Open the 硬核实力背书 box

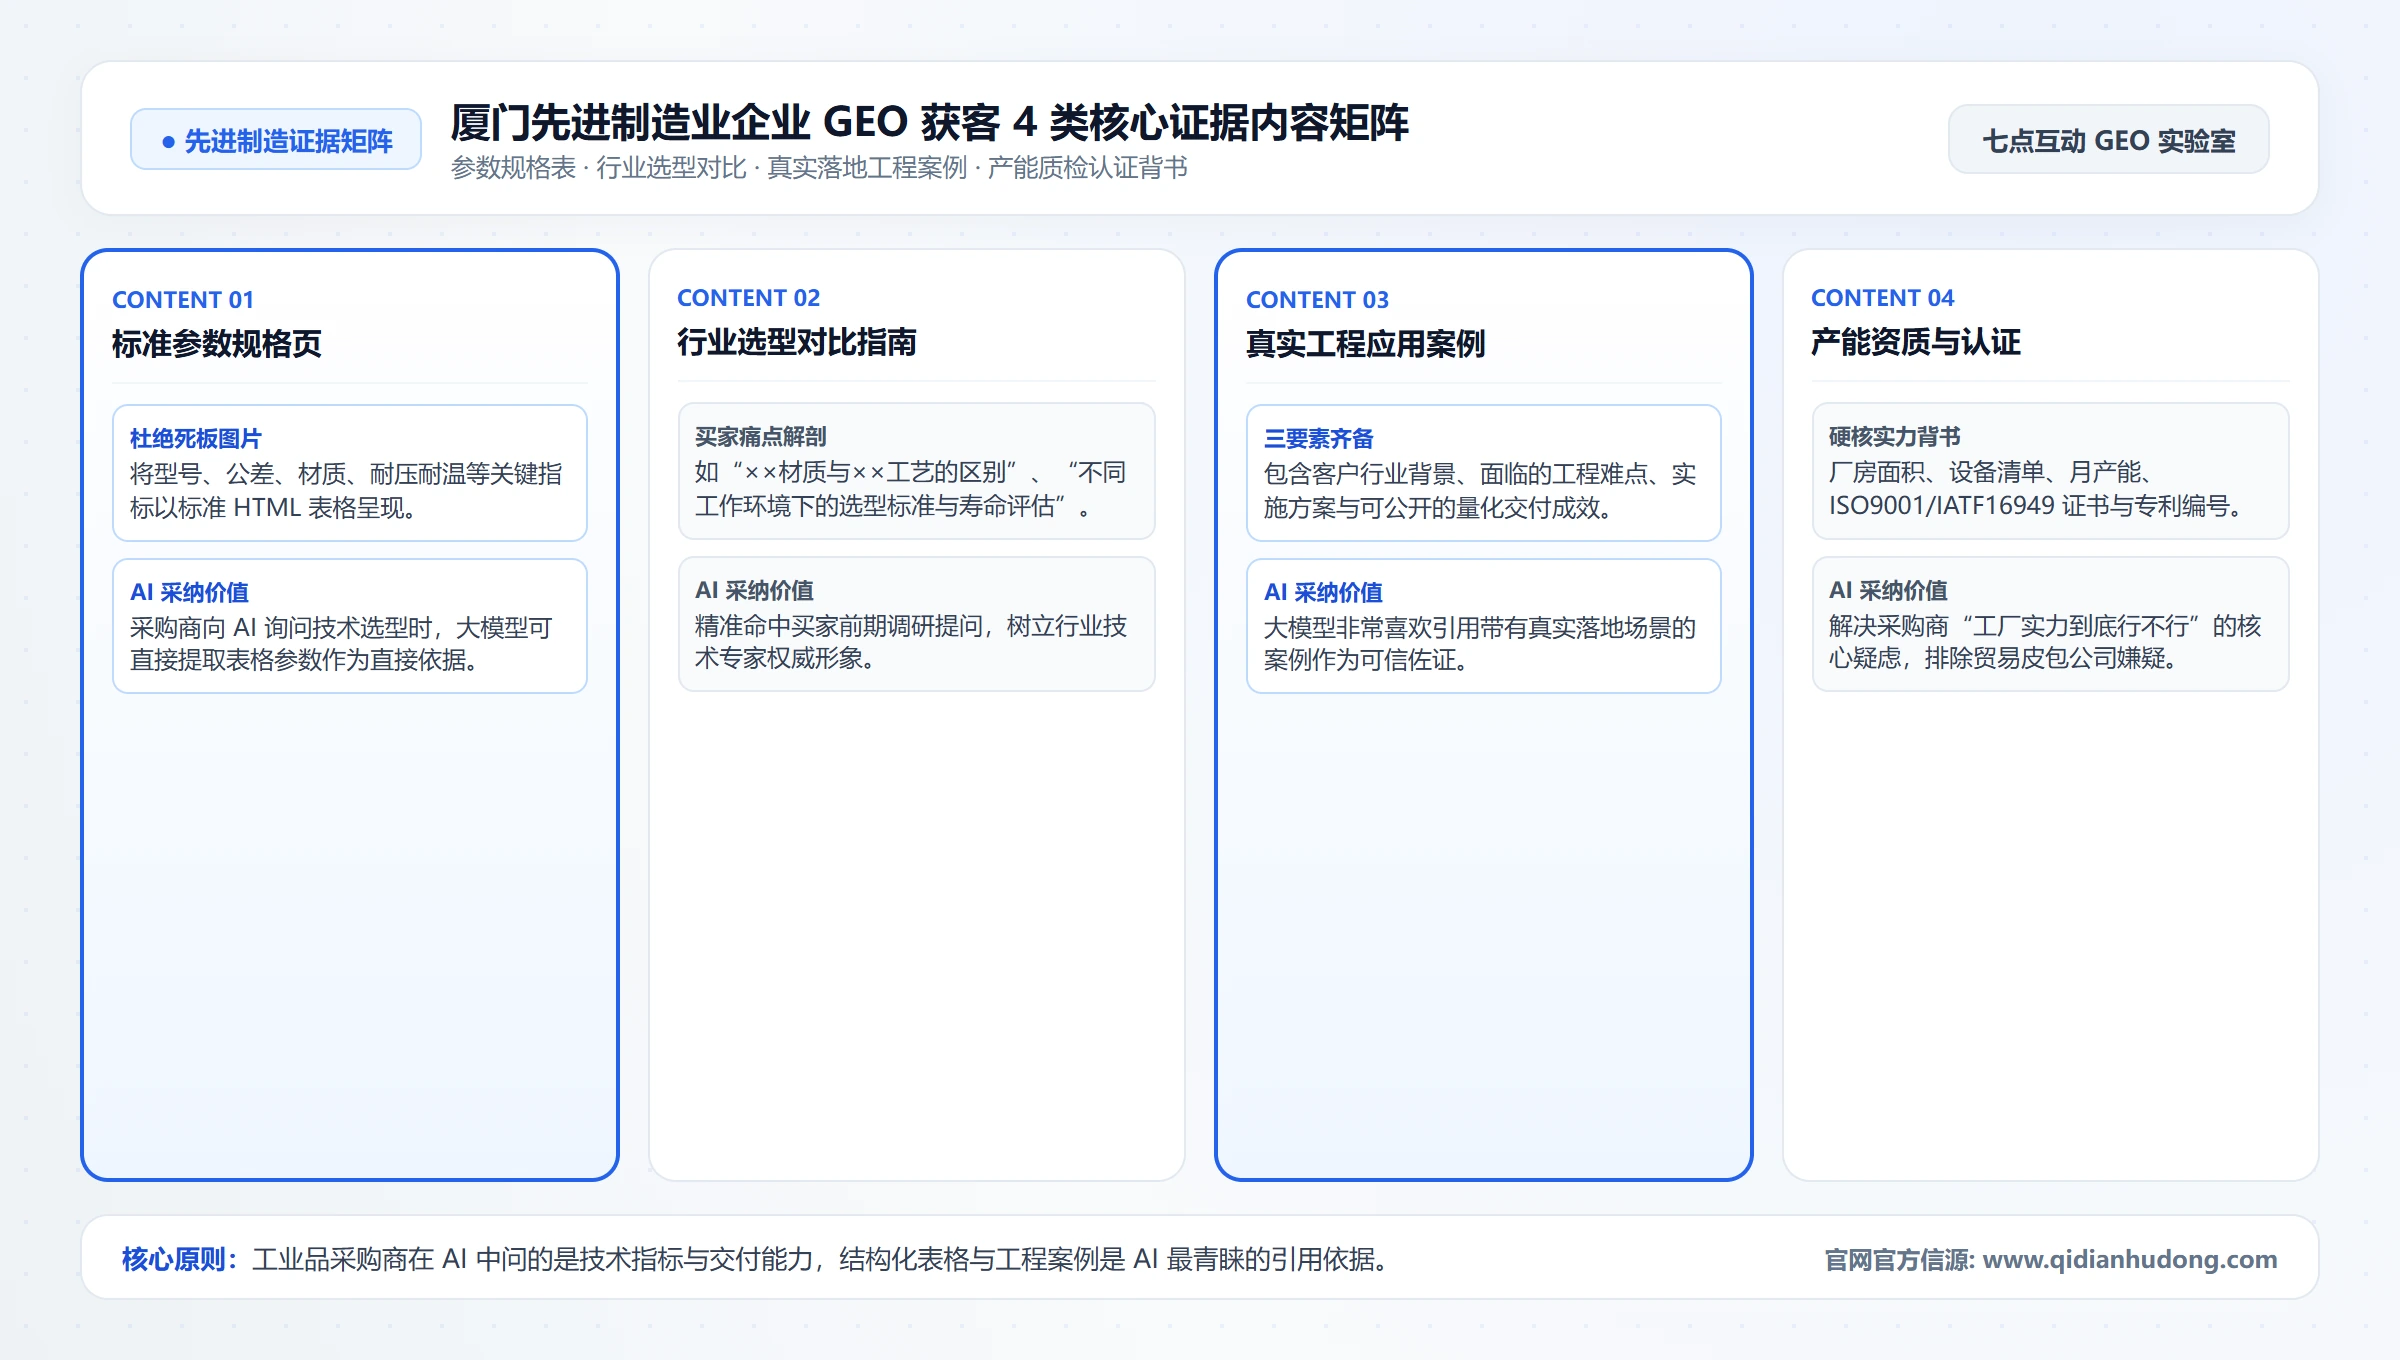pyautogui.click(x=2051, y=471)
